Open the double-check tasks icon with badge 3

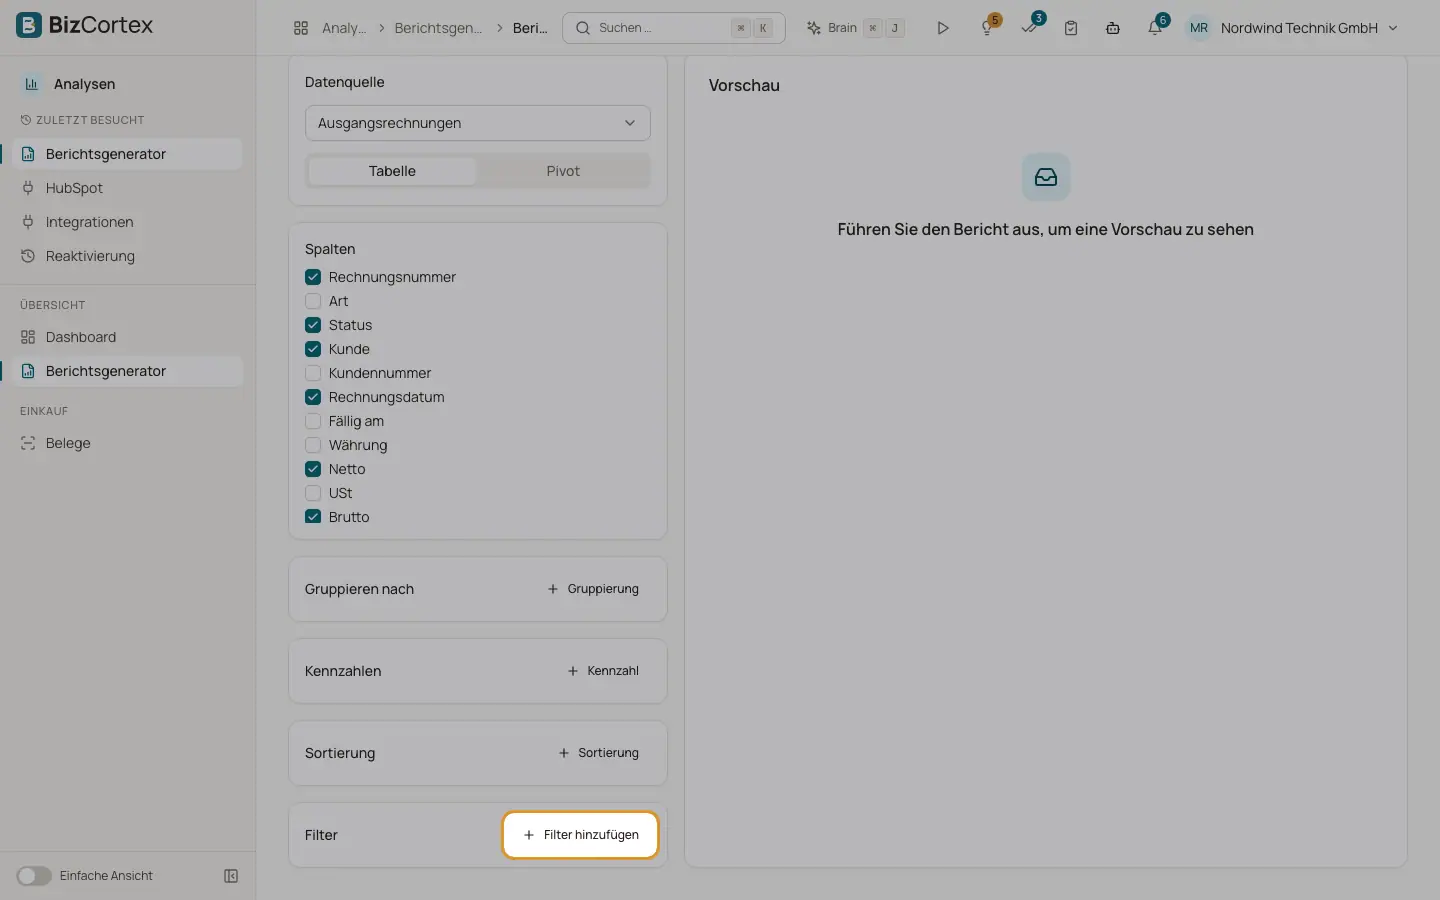tap(1030, 26)
